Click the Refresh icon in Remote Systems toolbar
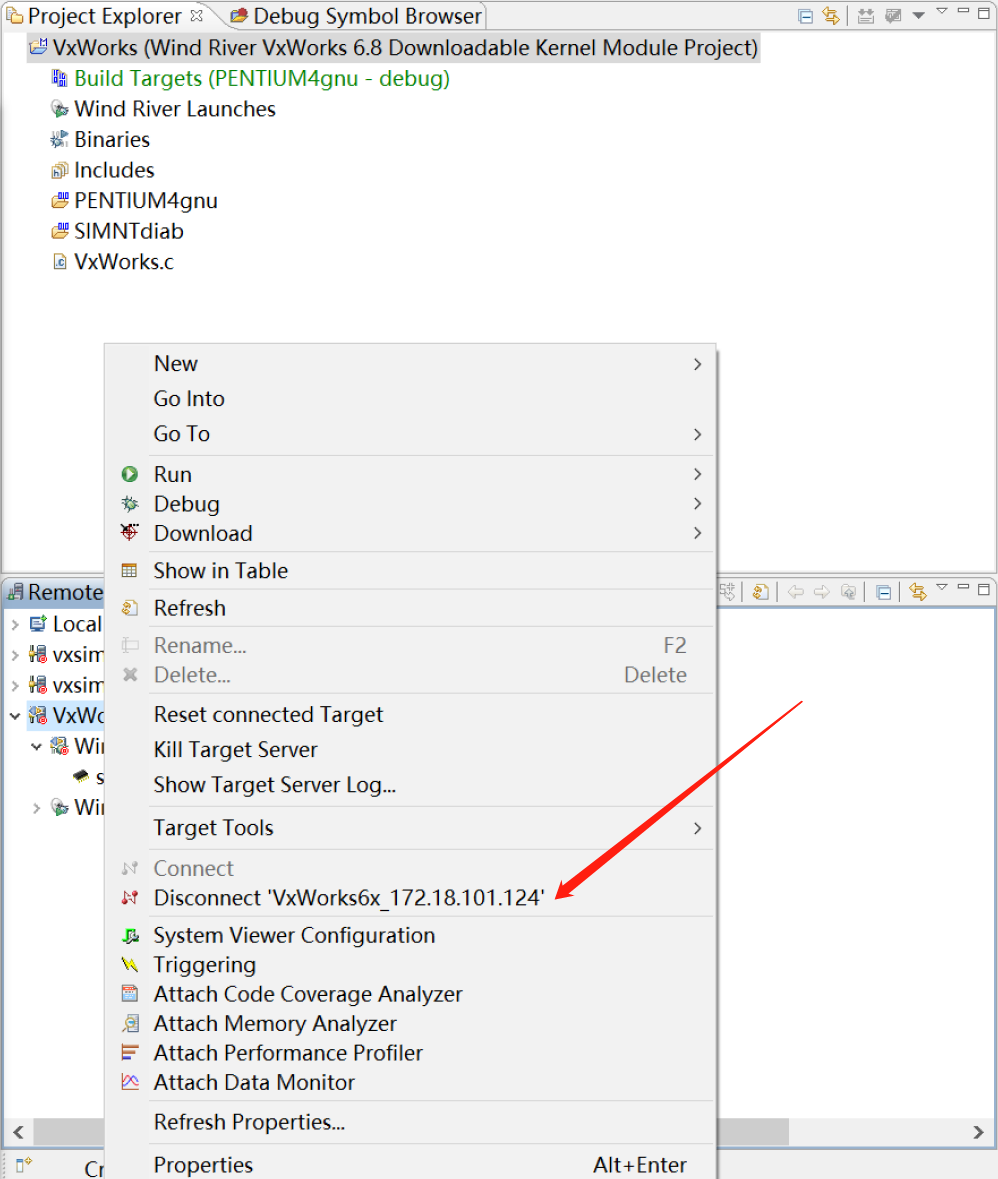This screenshot has height=1179, width=998. [x=760, y=592]
